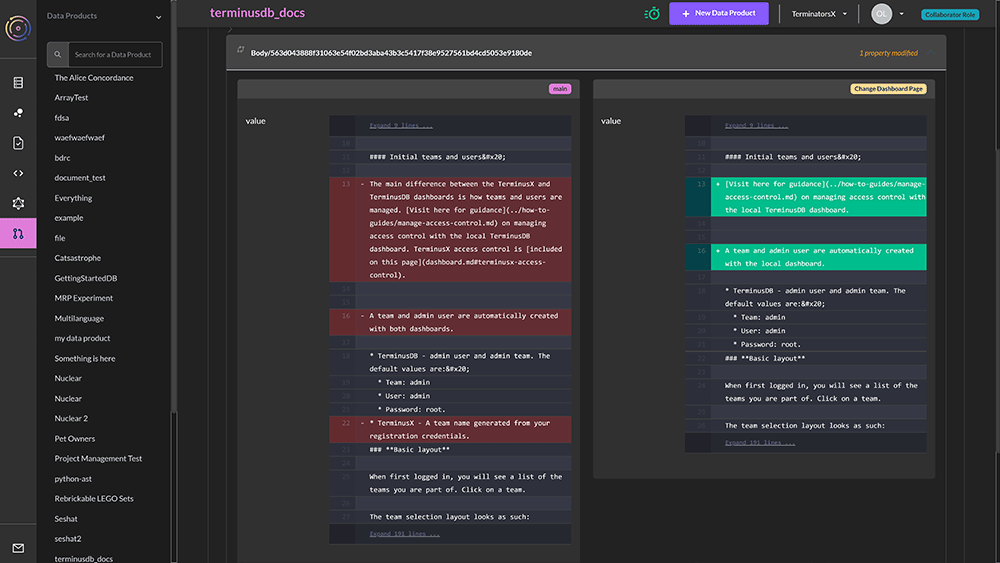Open the Multilanguage data product
This screenshot has height=563, width=1000.
coord(79,319)
